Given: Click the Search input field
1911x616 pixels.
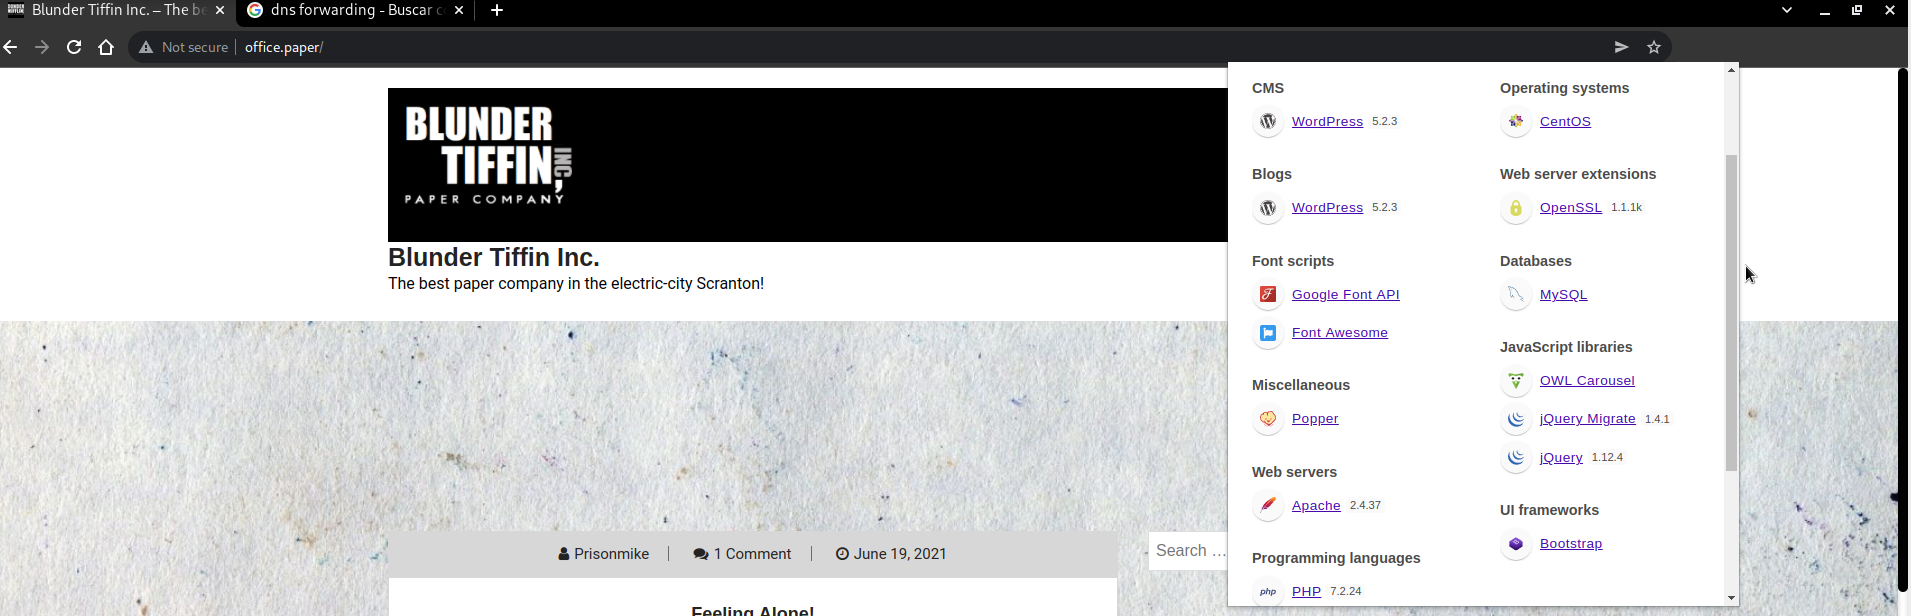Looking at the screenshot, I should coord(1189,551).
